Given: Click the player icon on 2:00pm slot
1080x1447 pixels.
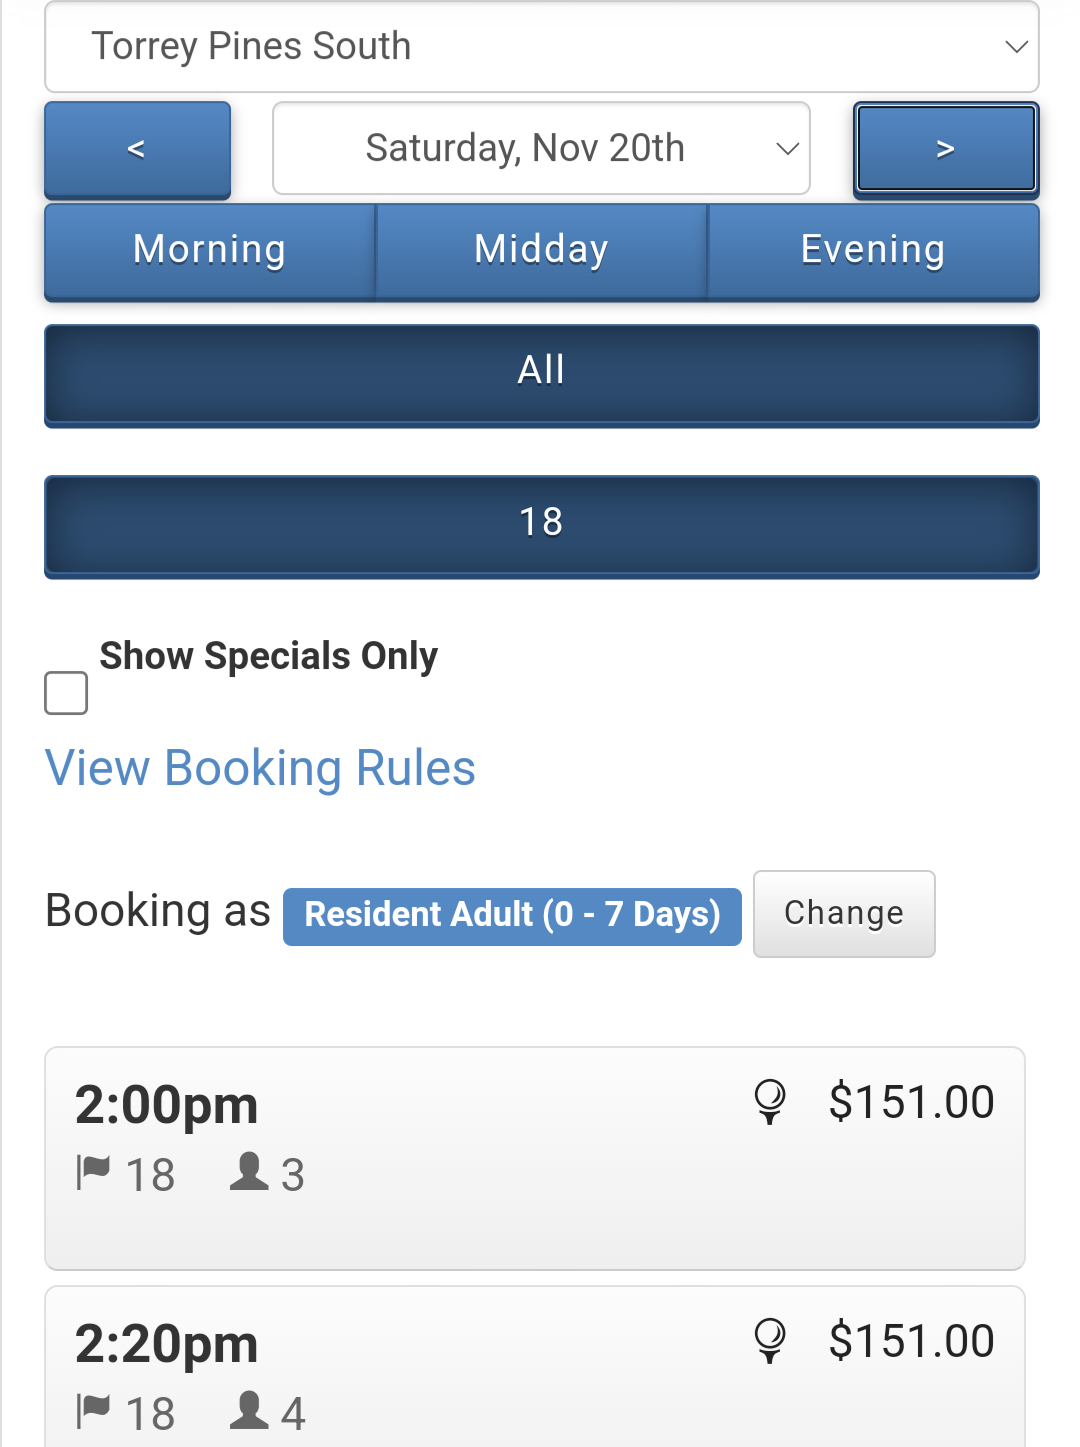Looking at the screenshot, I should coord(249,1171).
